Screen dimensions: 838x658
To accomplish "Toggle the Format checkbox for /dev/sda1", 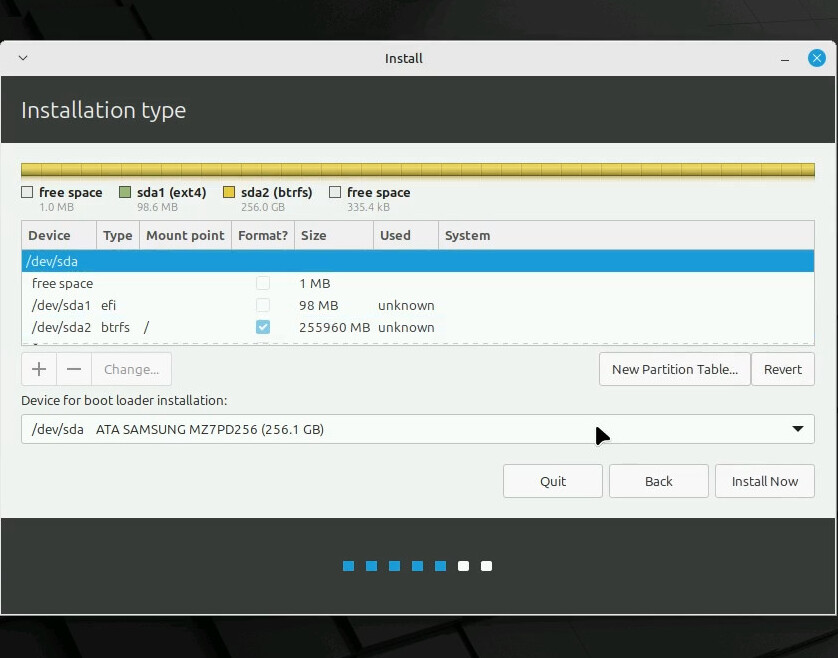I will pos(262,305).
